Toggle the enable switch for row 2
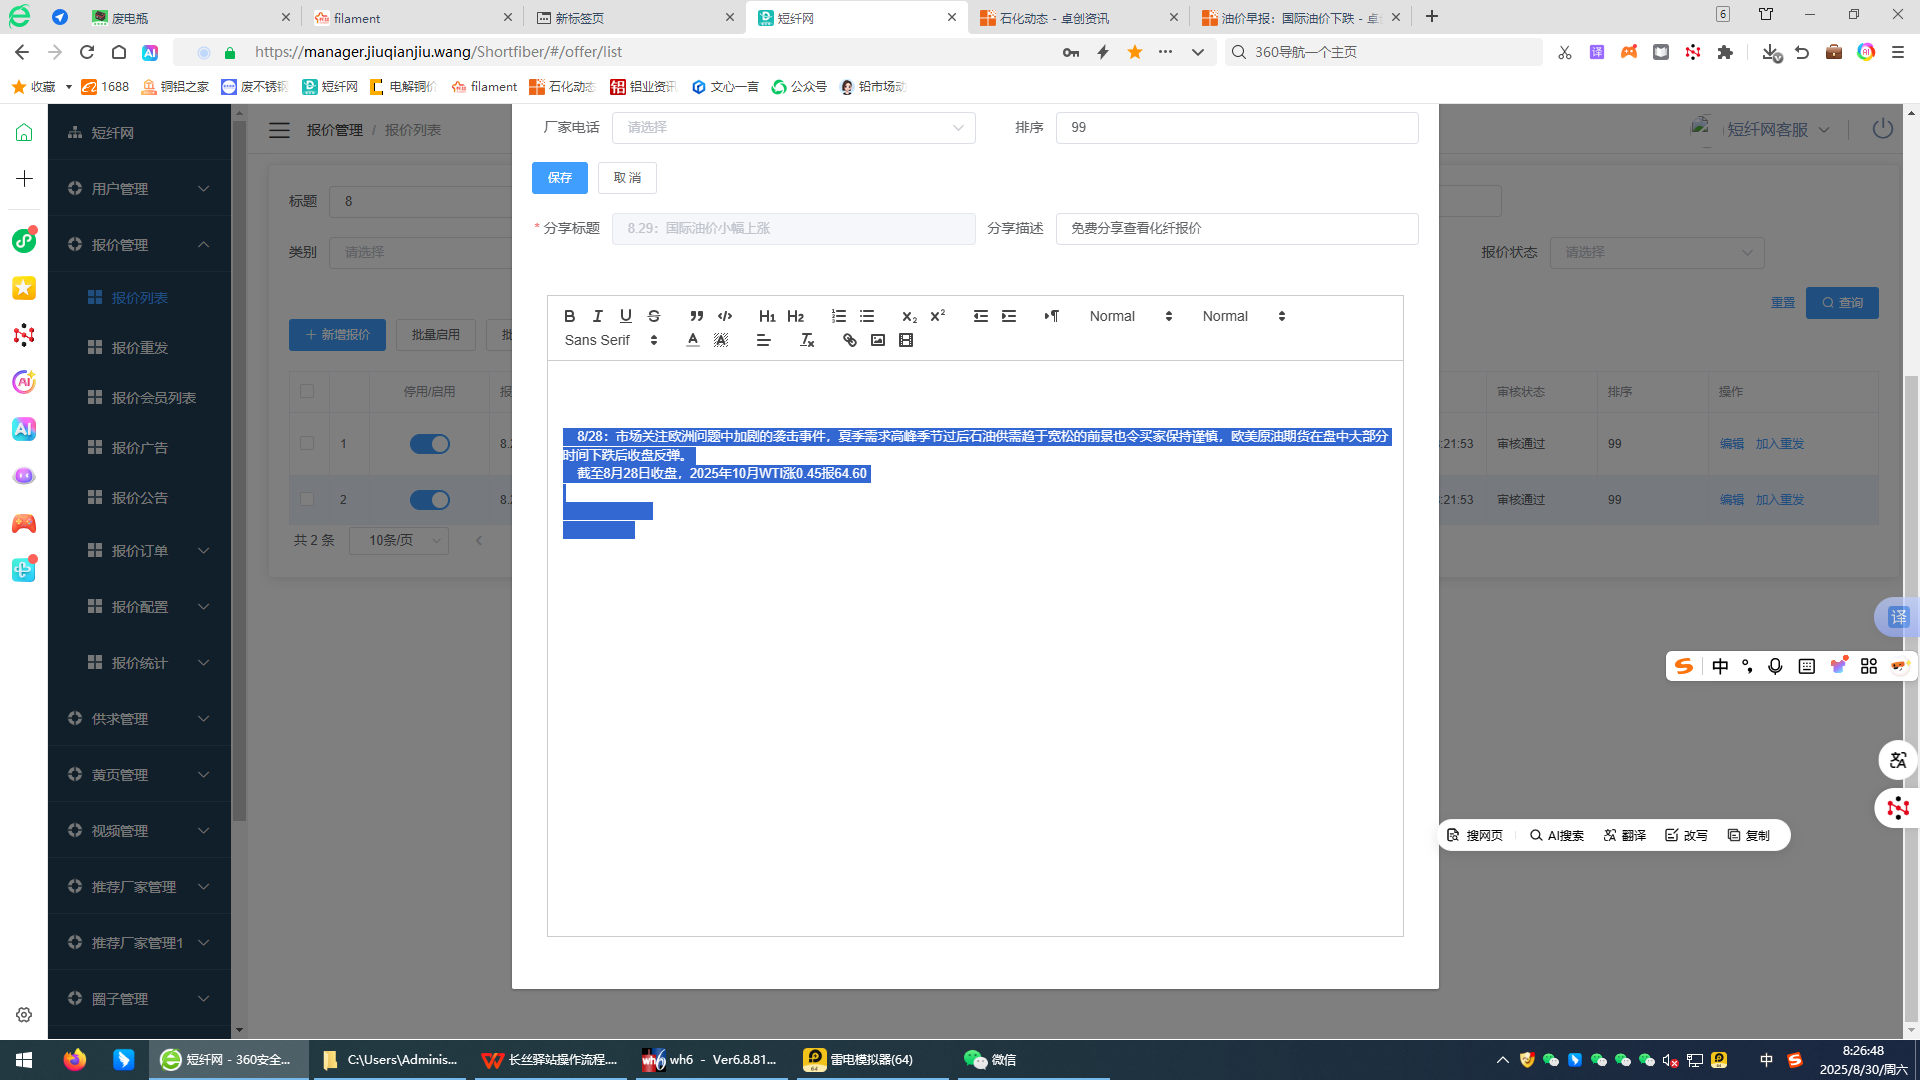This screenshot has height=1080, width=1920. tap(430, 500)
